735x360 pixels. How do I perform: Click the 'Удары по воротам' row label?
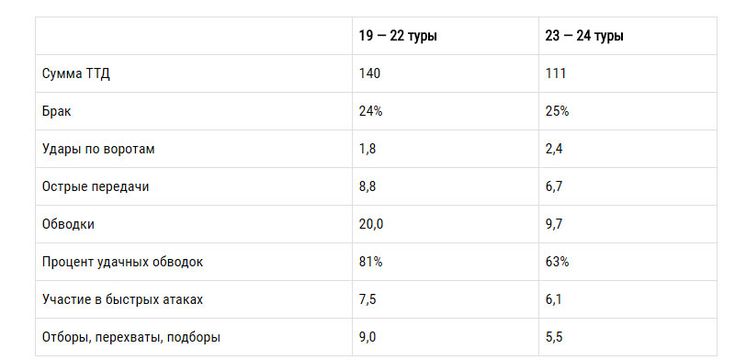point(98,149)
